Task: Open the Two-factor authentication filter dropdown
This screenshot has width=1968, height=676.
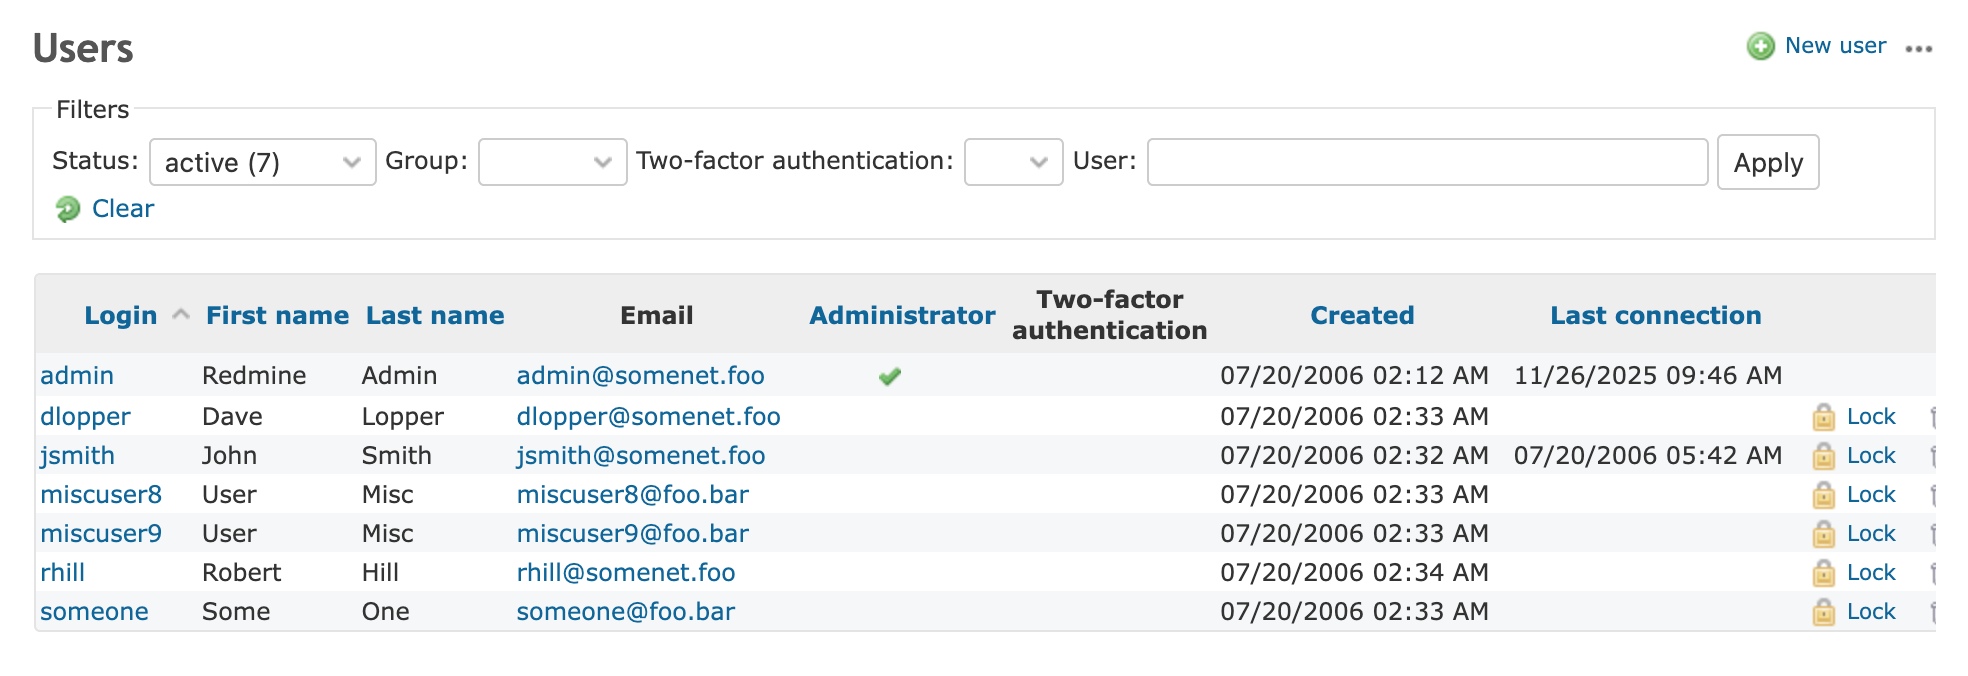Action: (x=1012, y=162)
